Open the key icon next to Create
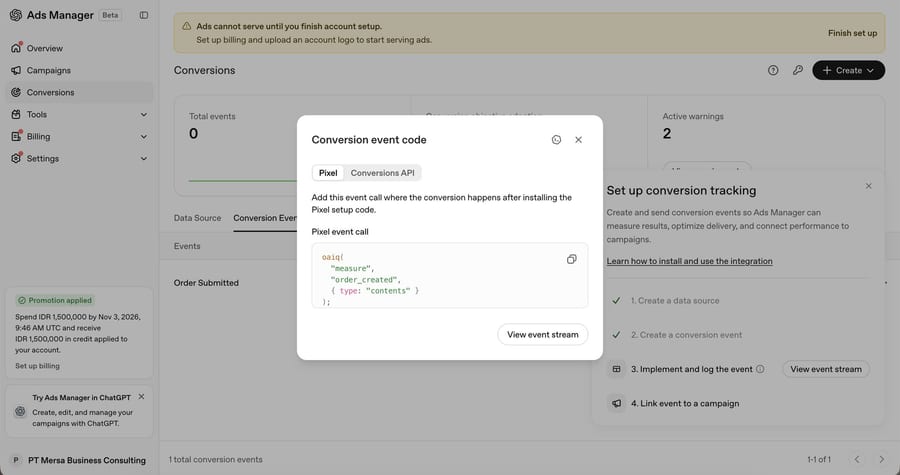The height and width of the screenshot is (475, 900). coord(798,71)
